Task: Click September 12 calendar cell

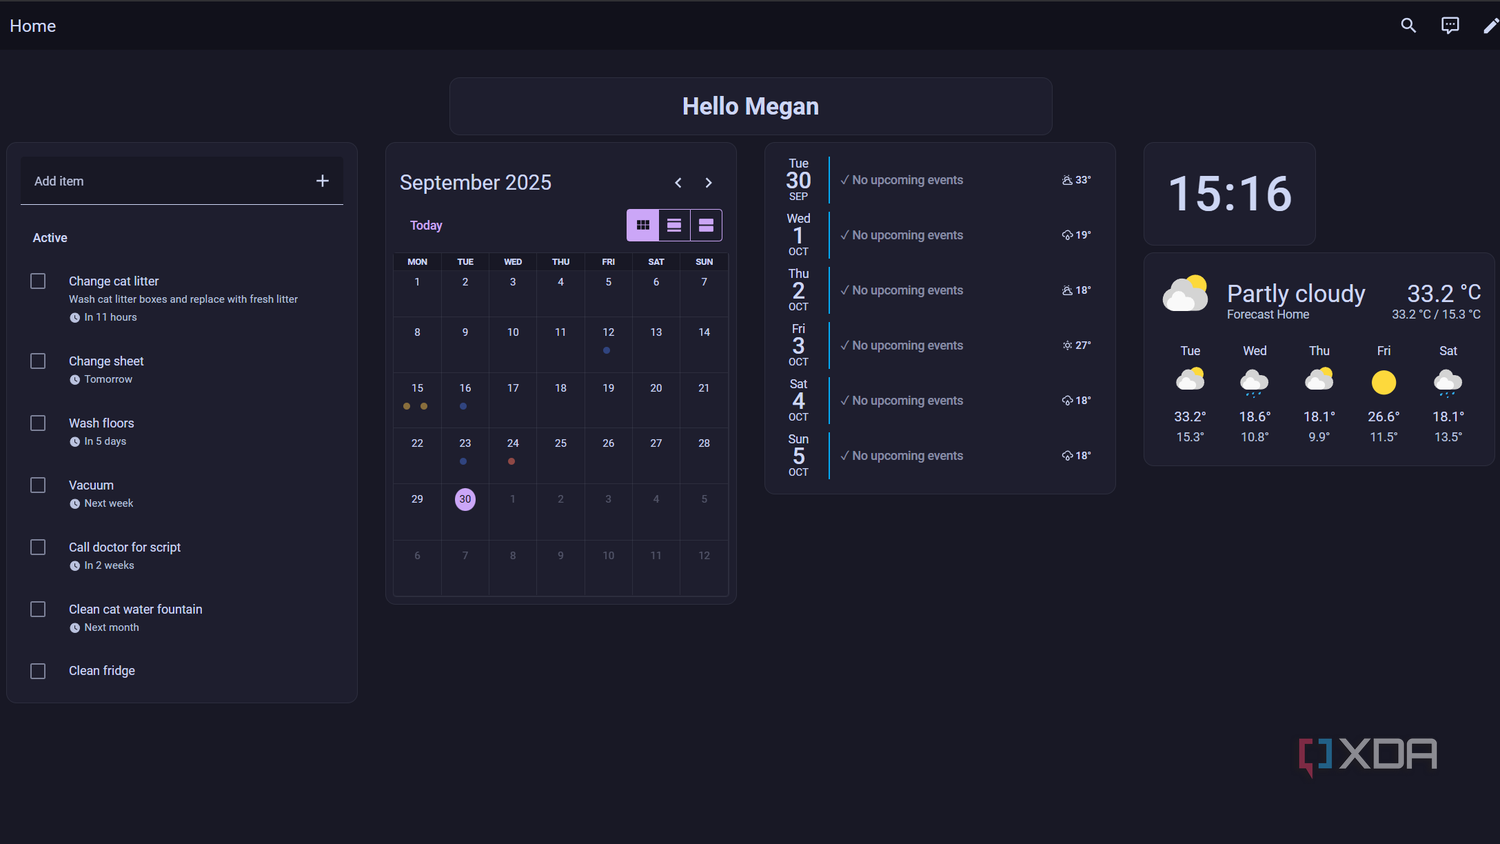Action: click(x=608, y=346)
